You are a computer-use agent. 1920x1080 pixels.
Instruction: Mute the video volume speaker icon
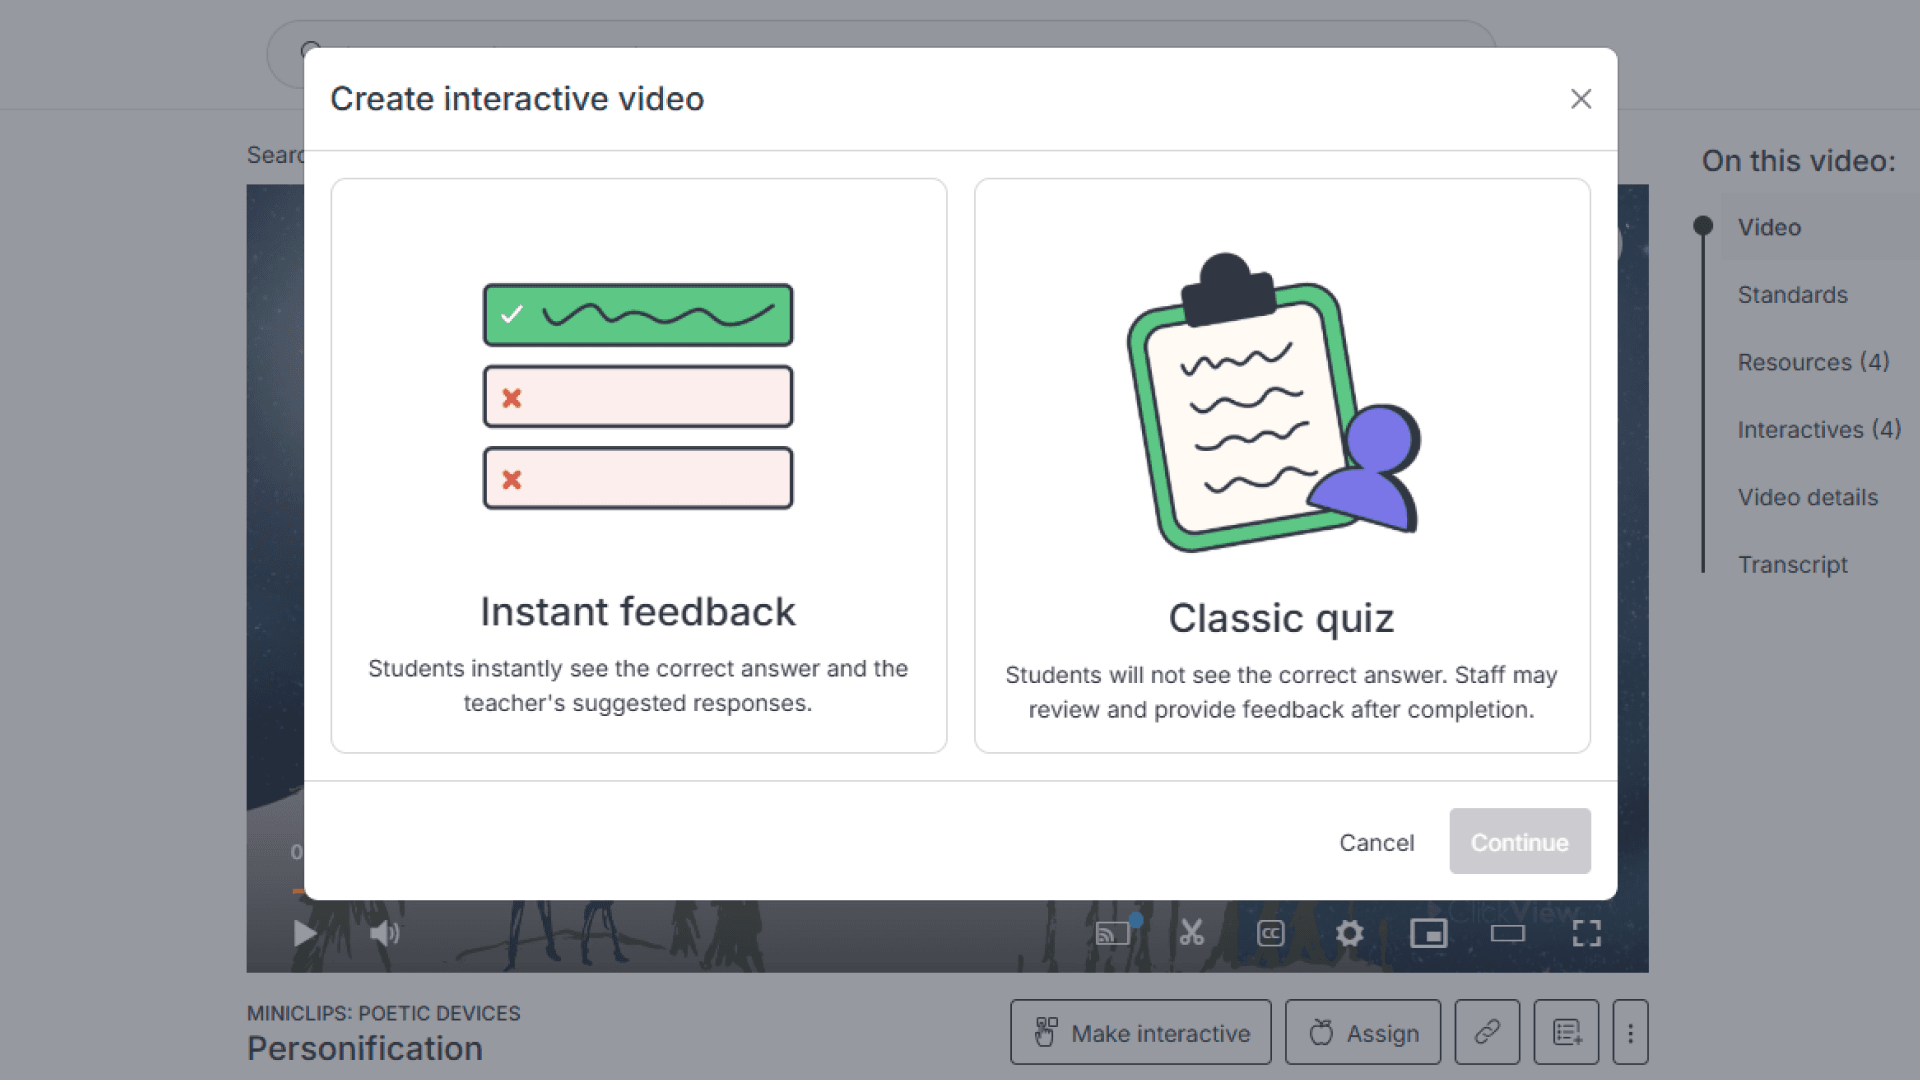point(384,934)
